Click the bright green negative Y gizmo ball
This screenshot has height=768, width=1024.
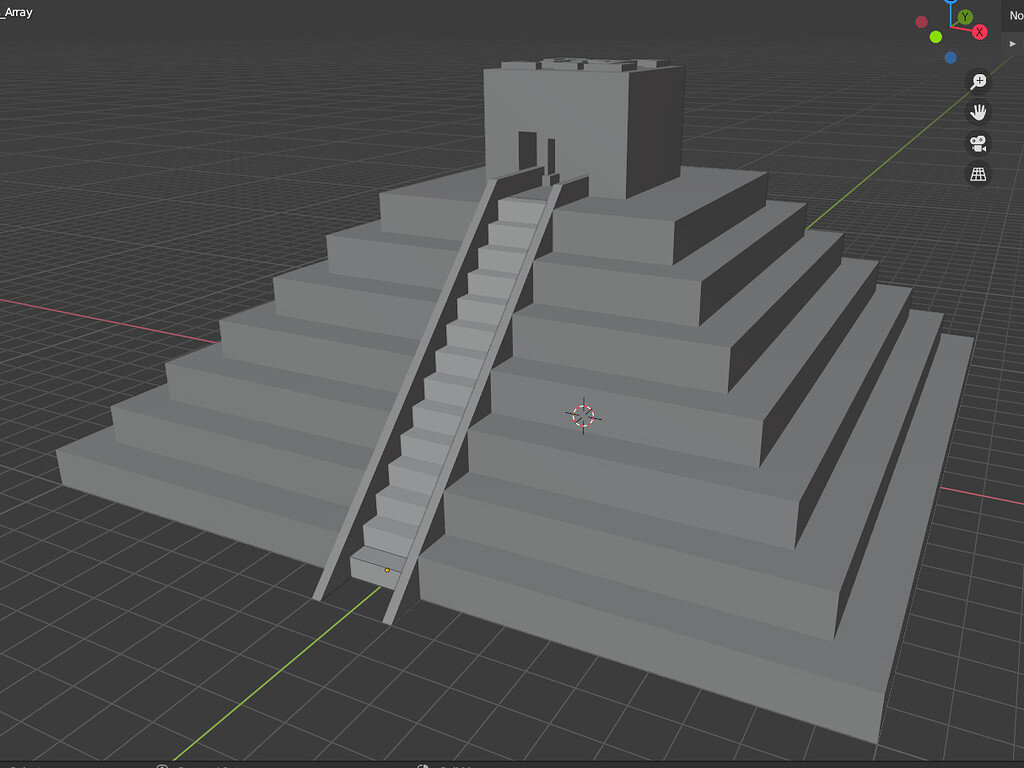pos(936,37)
